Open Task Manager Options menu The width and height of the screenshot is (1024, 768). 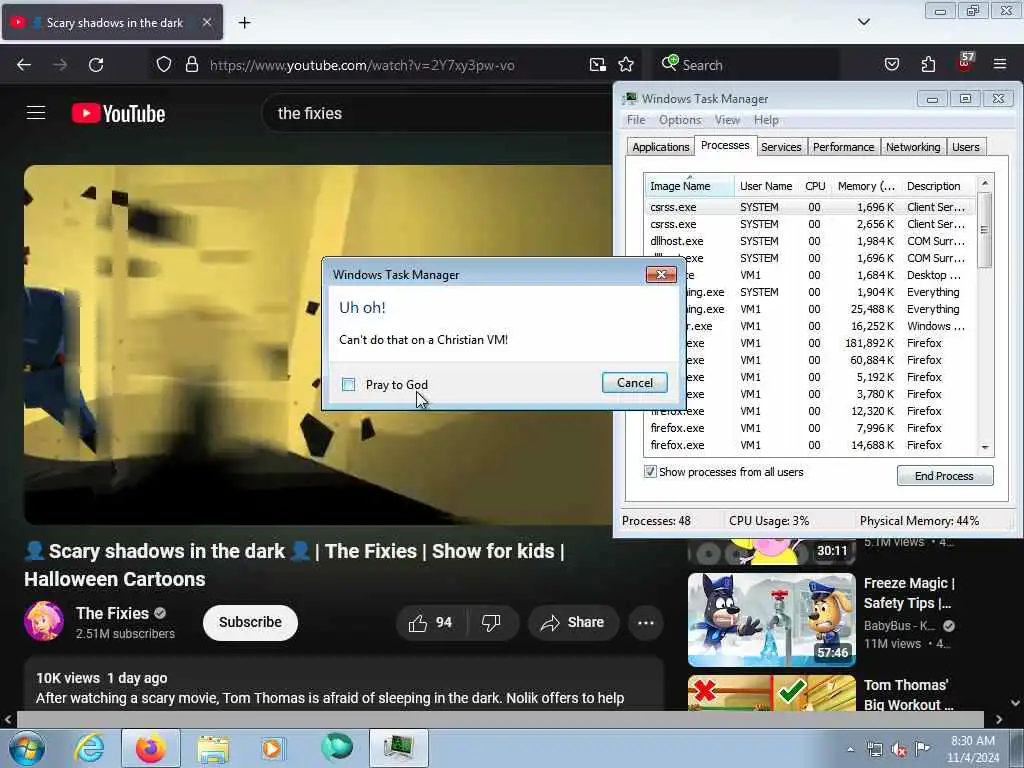[680, 120]
